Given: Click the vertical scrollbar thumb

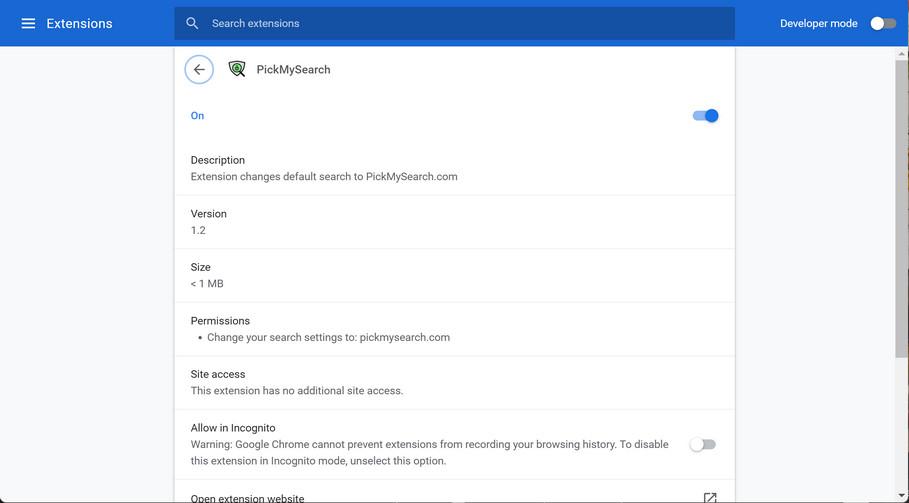Looking at the screenshot, I should (x=902, y=200).
